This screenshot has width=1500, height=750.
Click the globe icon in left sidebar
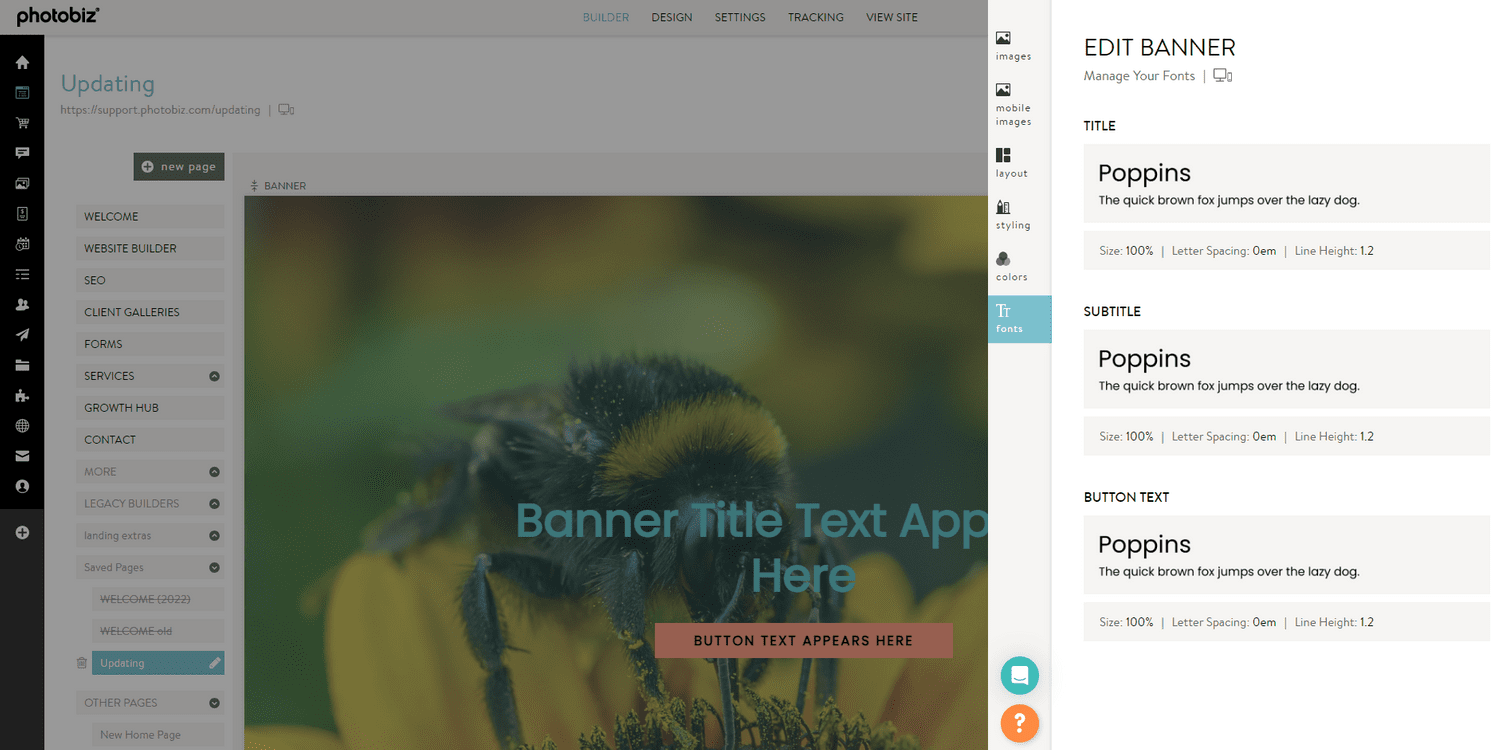pos(22,425)
